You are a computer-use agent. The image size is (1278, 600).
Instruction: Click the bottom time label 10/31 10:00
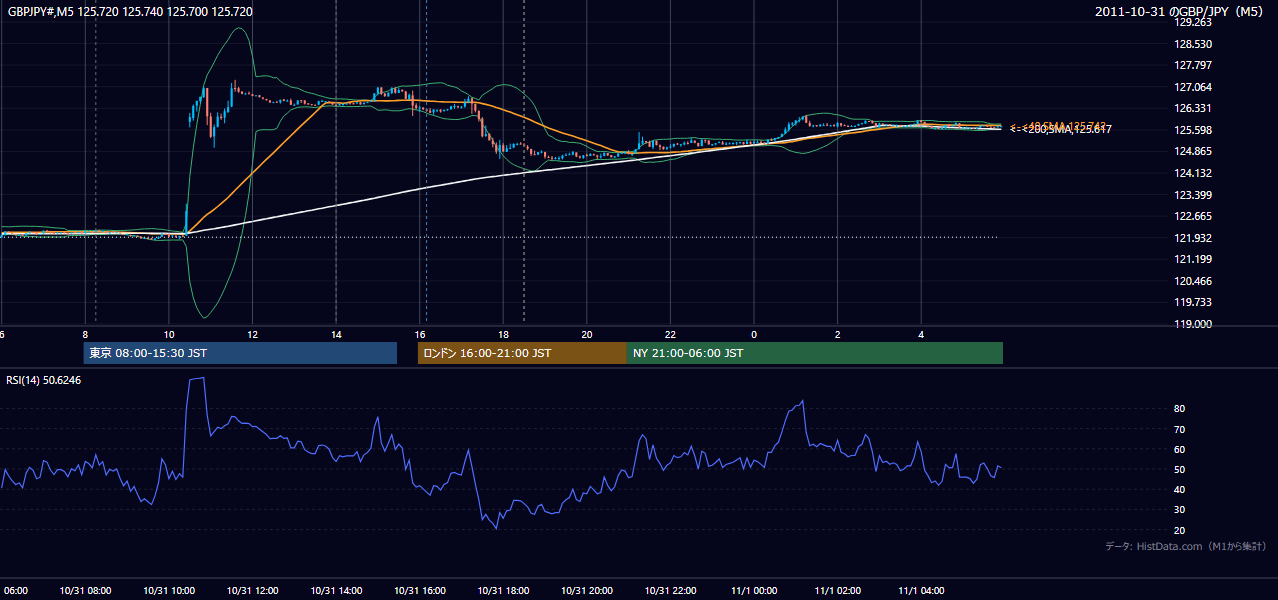(169, 591)
